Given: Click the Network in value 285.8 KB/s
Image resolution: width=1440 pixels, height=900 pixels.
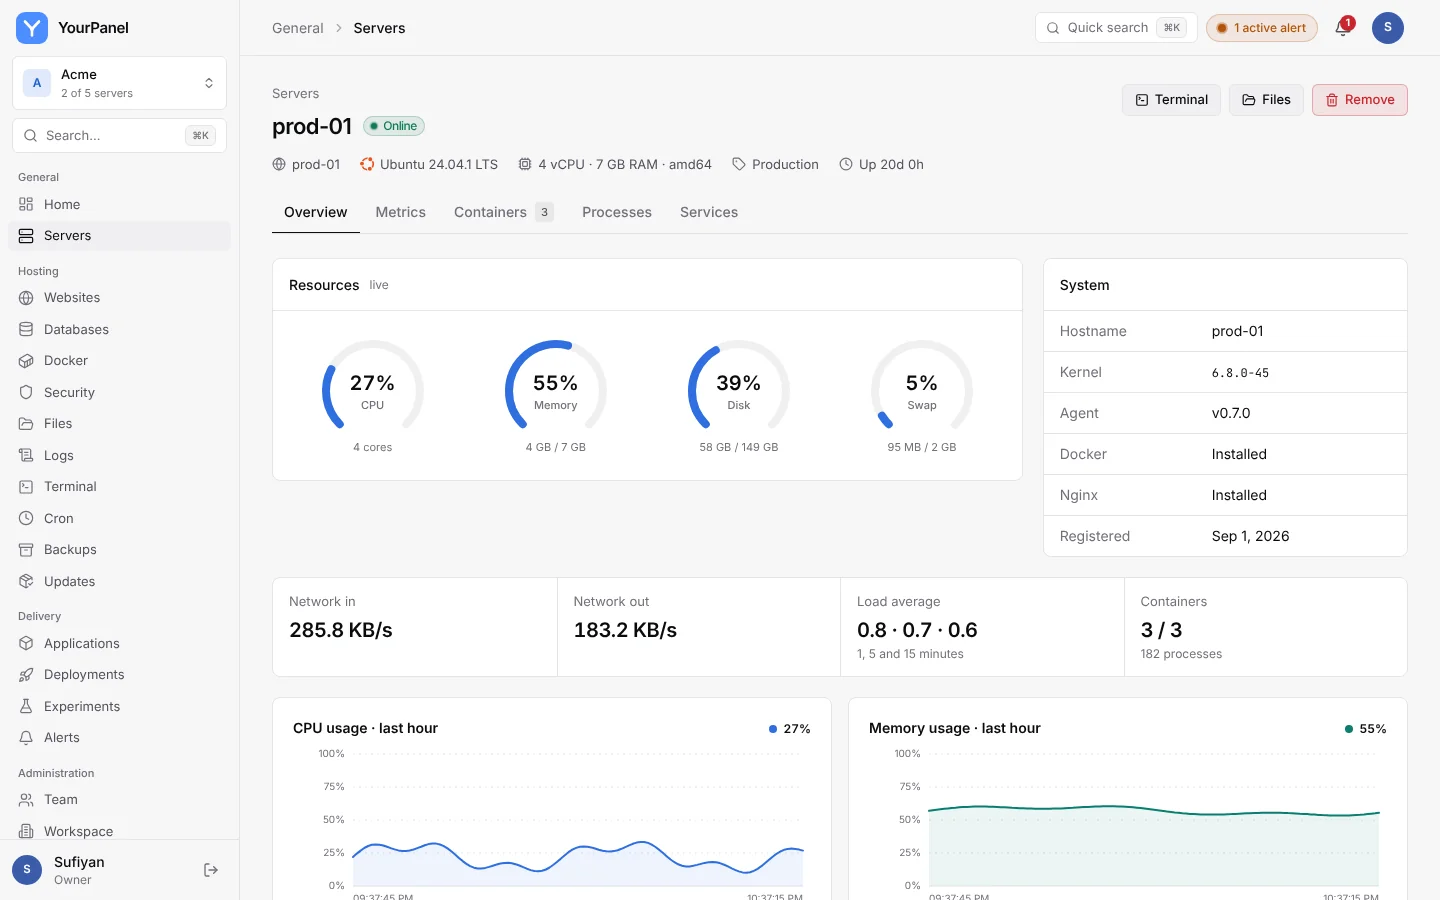Looking at the screenshot, I should tap(341, 630).
